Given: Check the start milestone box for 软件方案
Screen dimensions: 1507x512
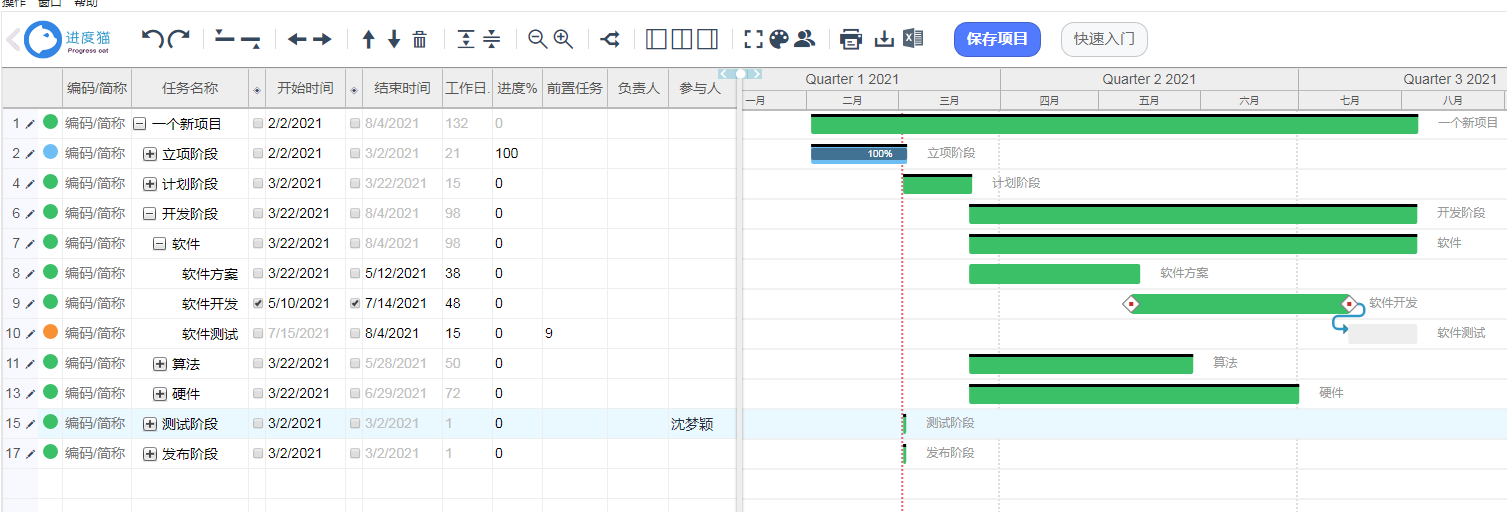Looking at the screenshot, I should [x=259, y=273].
